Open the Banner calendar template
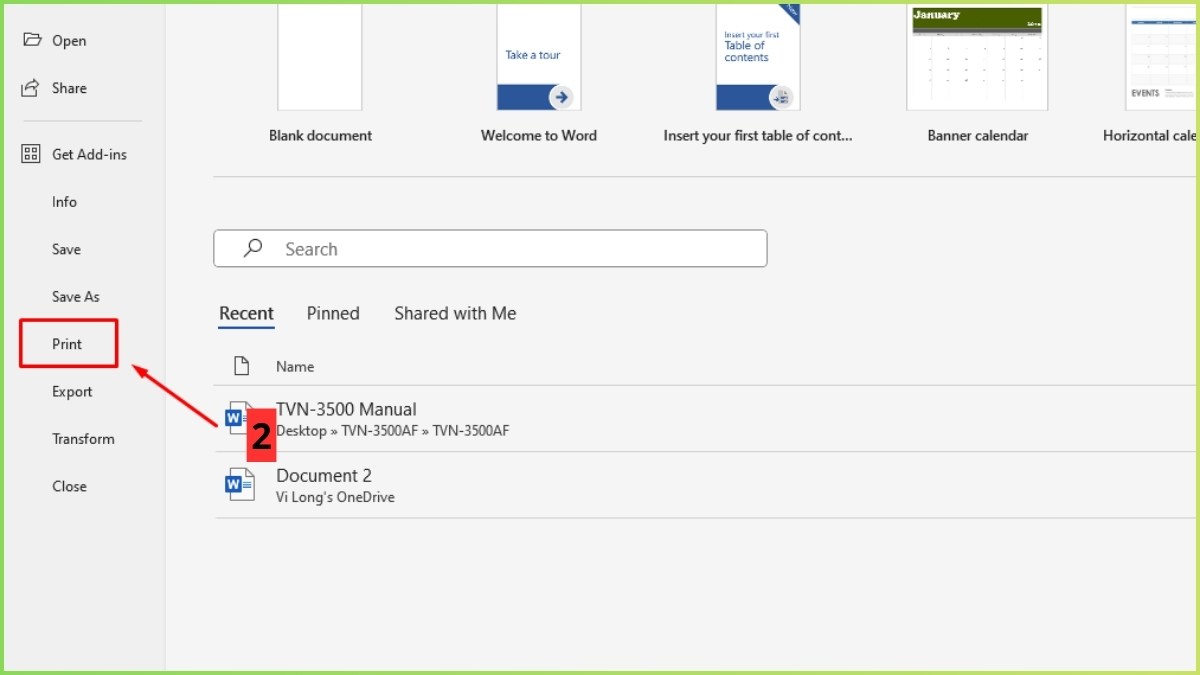The image size is (1200, 675). (977, 60)
